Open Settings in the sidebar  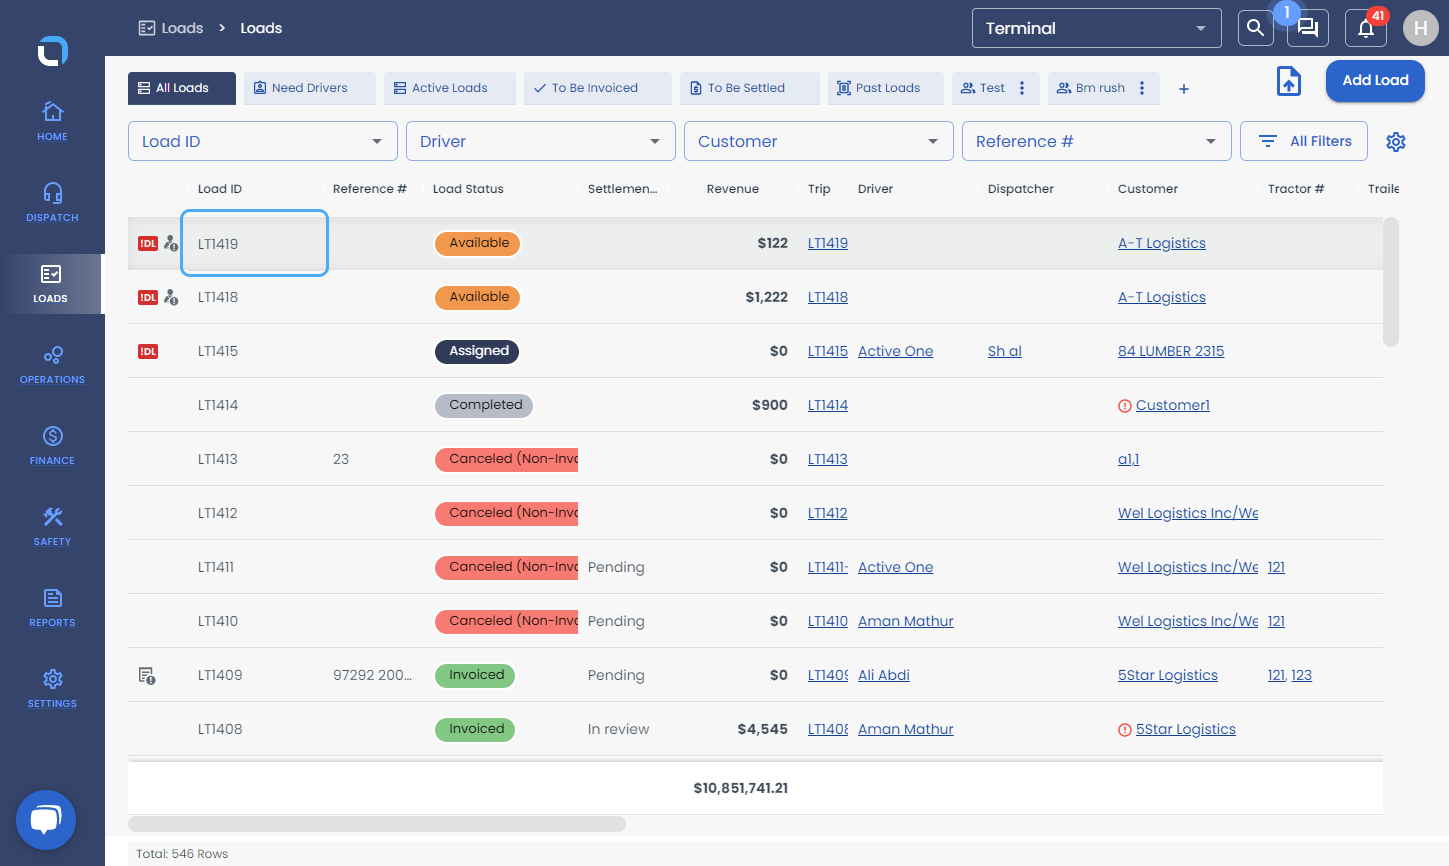click(52, 688)
